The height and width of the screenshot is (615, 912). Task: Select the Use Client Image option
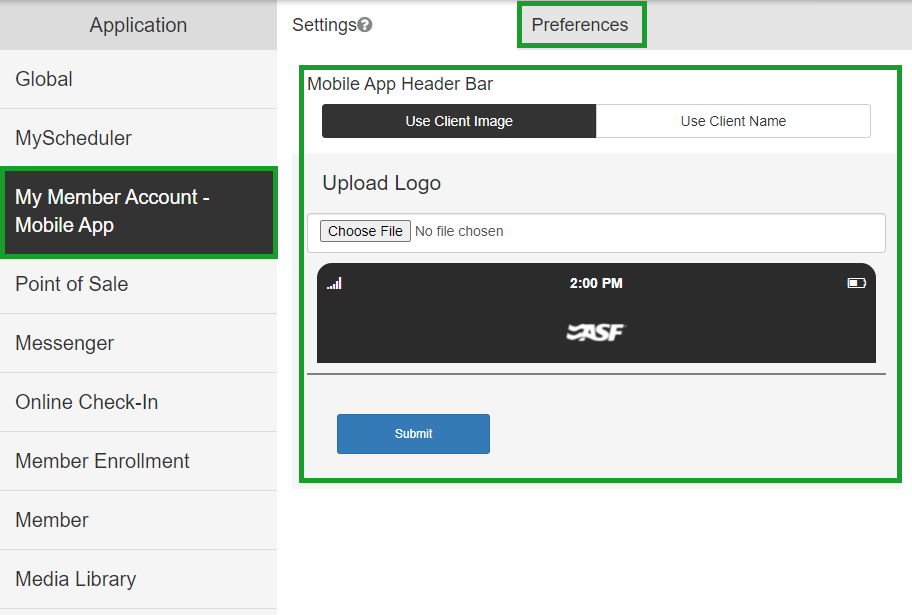coord(459,121)
